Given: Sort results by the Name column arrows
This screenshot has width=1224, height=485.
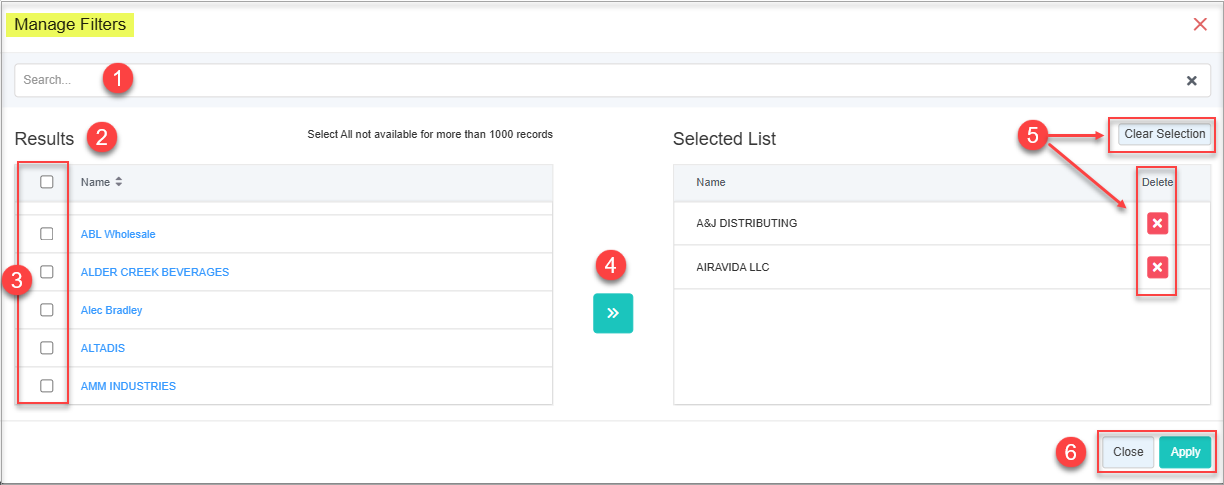Looking at the screenshot, I should click(119, 182).
